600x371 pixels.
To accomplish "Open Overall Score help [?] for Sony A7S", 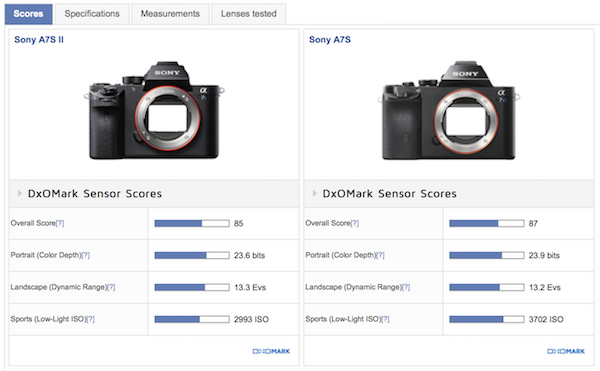I will [x=355, y=223].
